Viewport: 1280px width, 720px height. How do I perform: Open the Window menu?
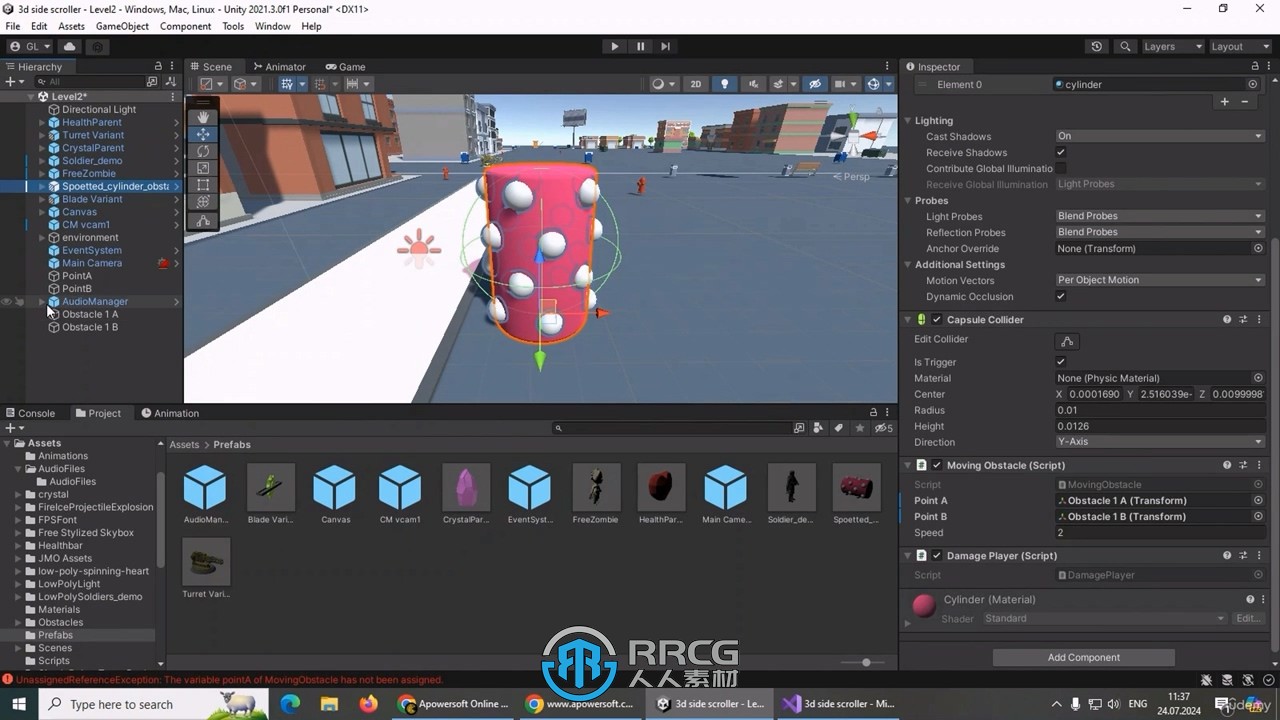272,26
